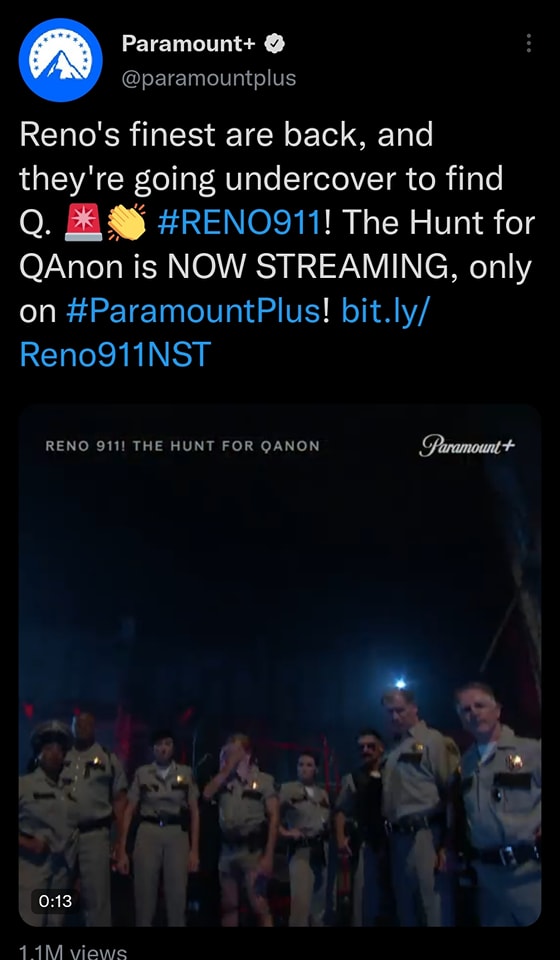560x960 pixels.
Task: Open the three-dot more options menu
Action: click(x=528, y=43)
